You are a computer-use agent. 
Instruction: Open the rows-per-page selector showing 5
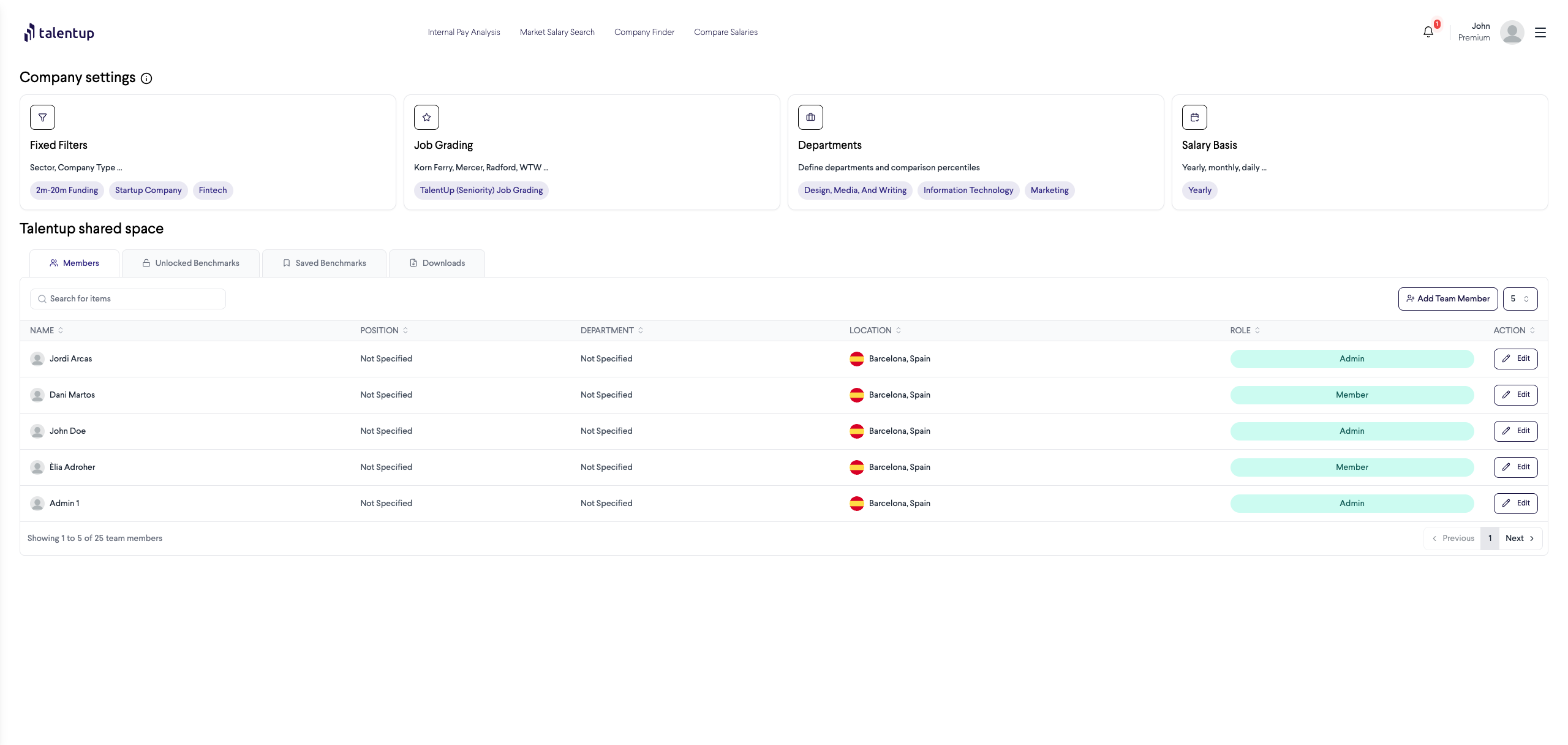(x=1519, y=298)
